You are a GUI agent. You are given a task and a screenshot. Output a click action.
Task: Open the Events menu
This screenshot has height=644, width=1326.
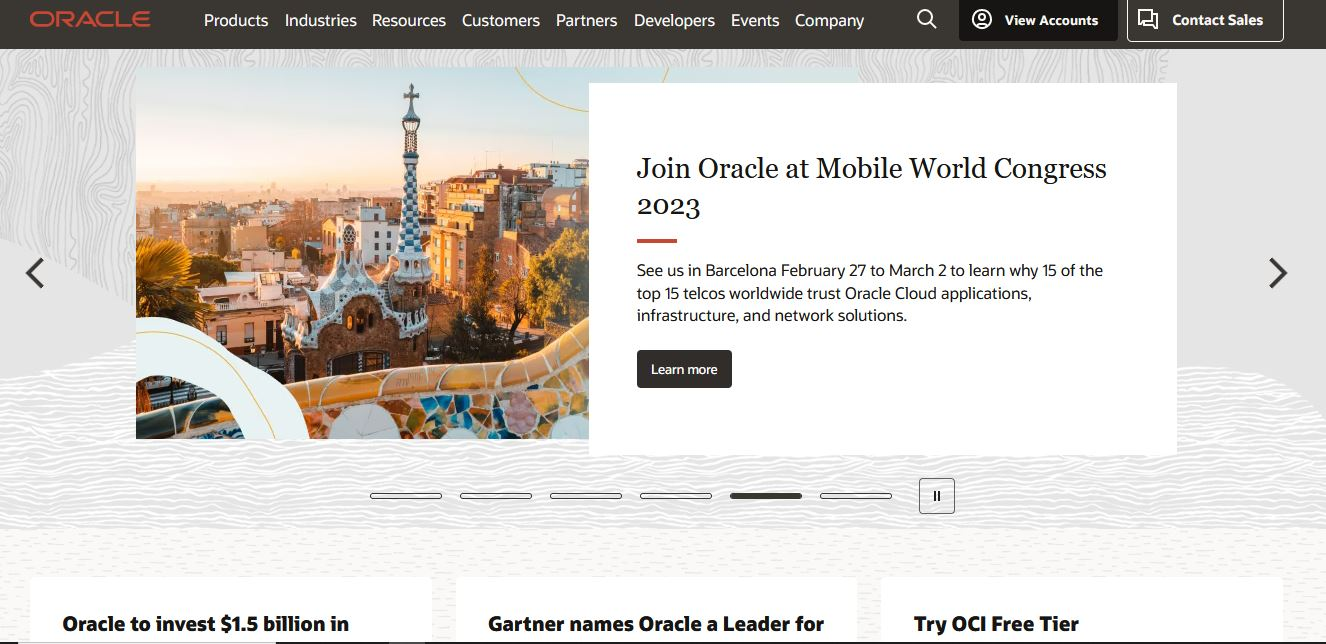[x=755, y=20]
